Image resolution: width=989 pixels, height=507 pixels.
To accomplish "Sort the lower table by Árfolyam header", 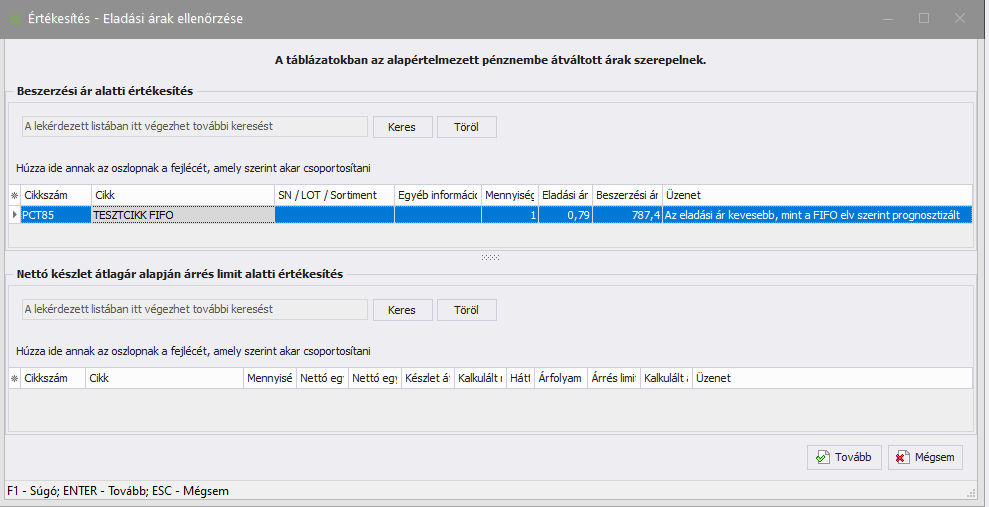I will coord(559,378).
